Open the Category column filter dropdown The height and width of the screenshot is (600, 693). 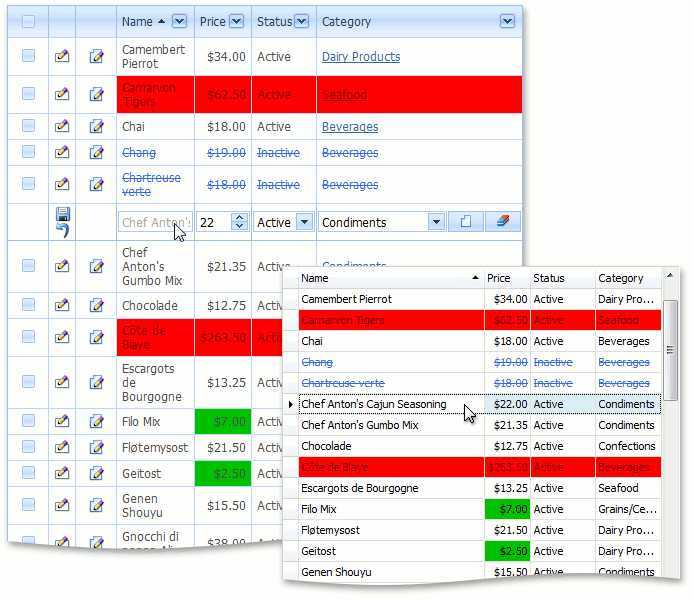point(507,21)
